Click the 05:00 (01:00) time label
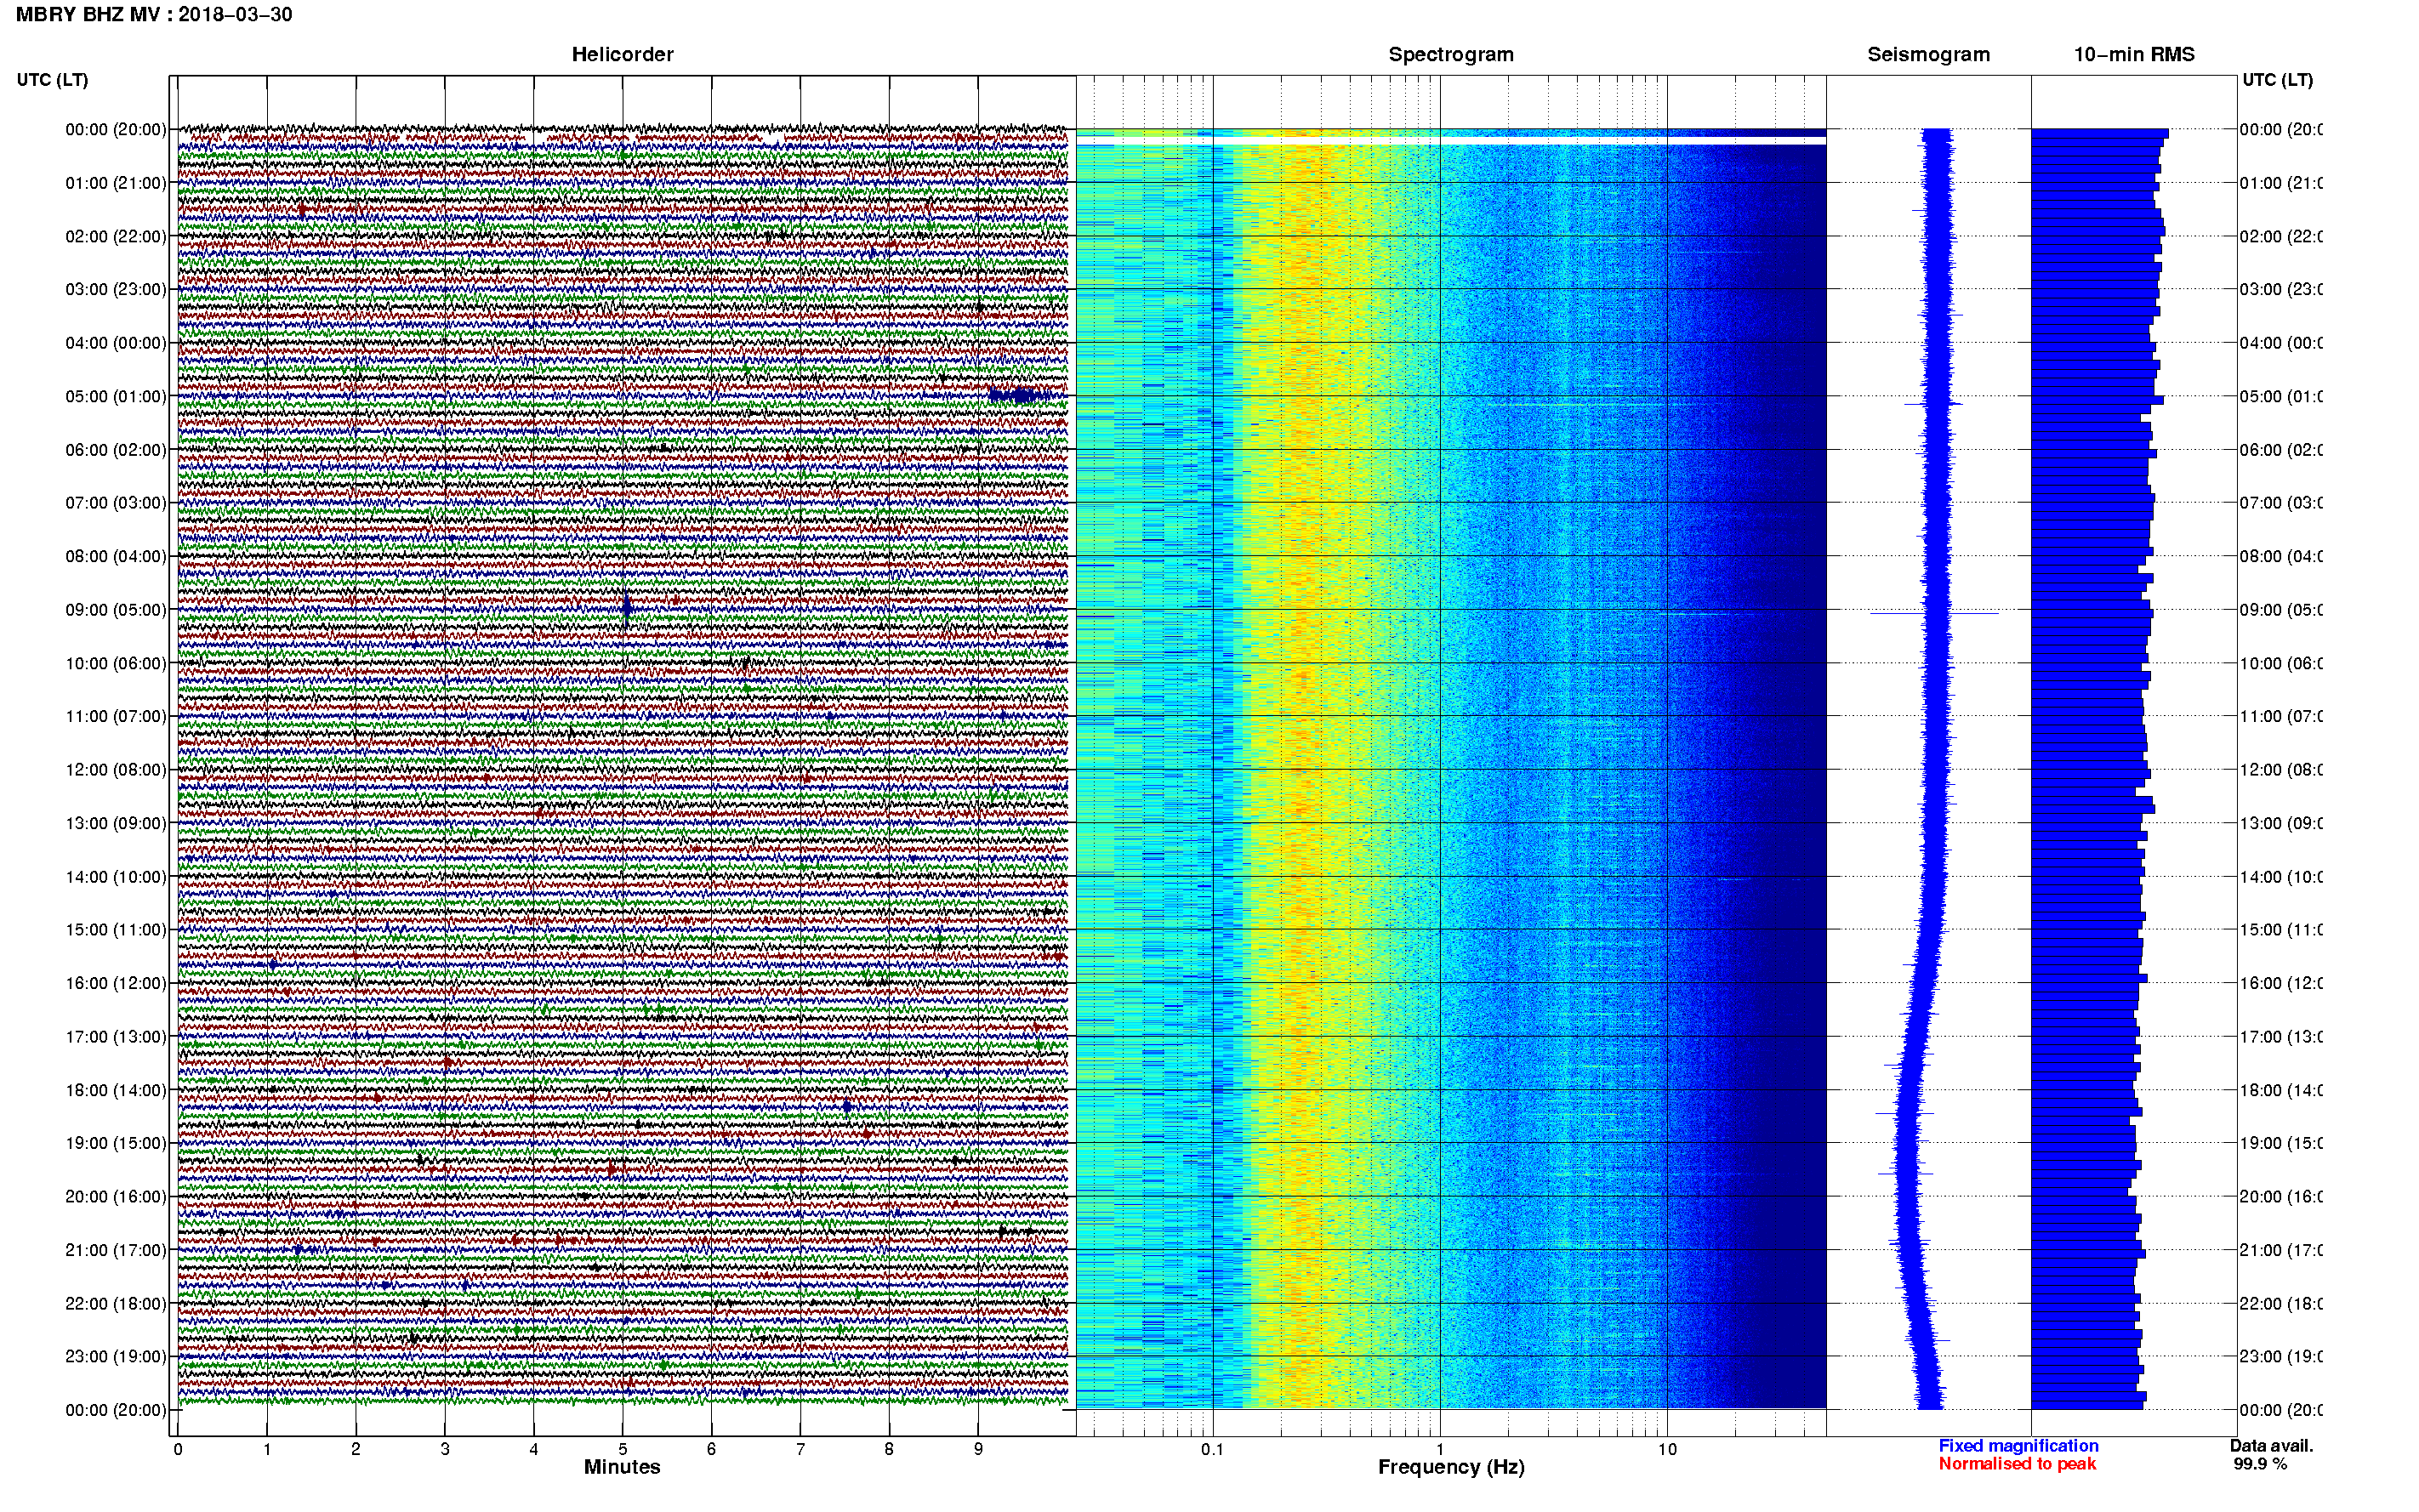Image resolution: width=2419 pixels, height=1512 pixels. 116,396
